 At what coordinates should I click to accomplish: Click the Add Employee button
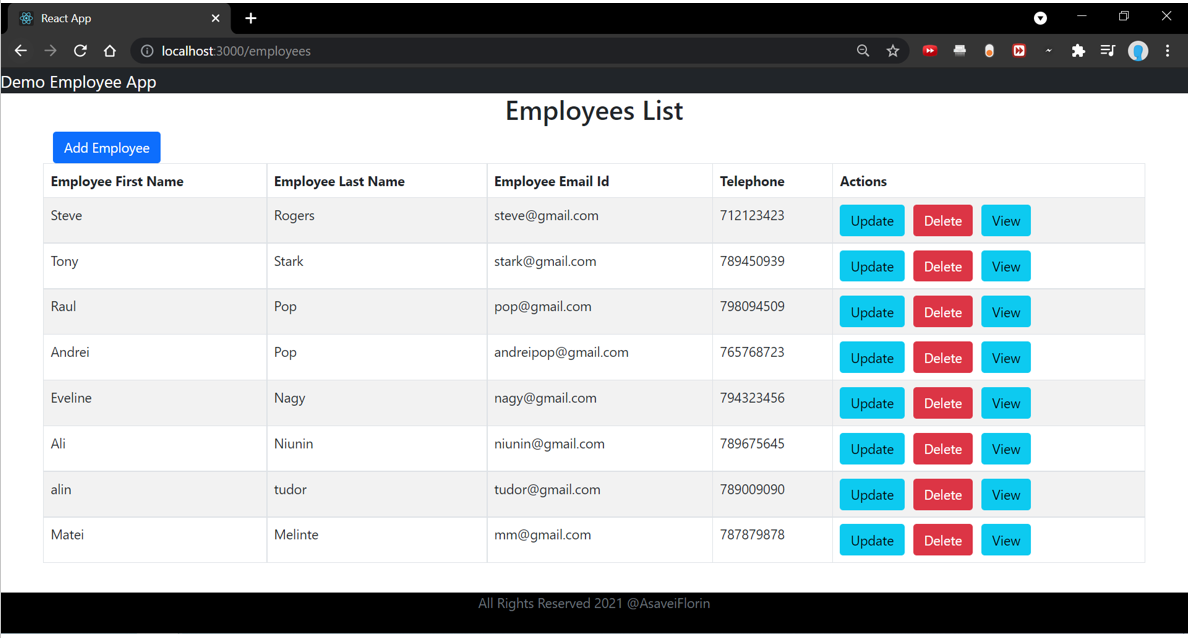coord(107,148)
